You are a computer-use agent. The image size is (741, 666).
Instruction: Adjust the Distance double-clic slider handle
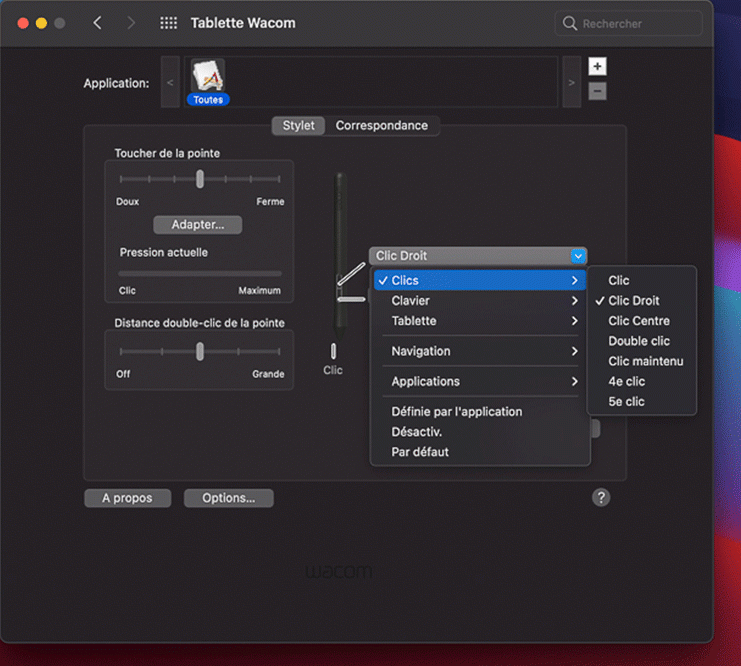tap(200, 352)
